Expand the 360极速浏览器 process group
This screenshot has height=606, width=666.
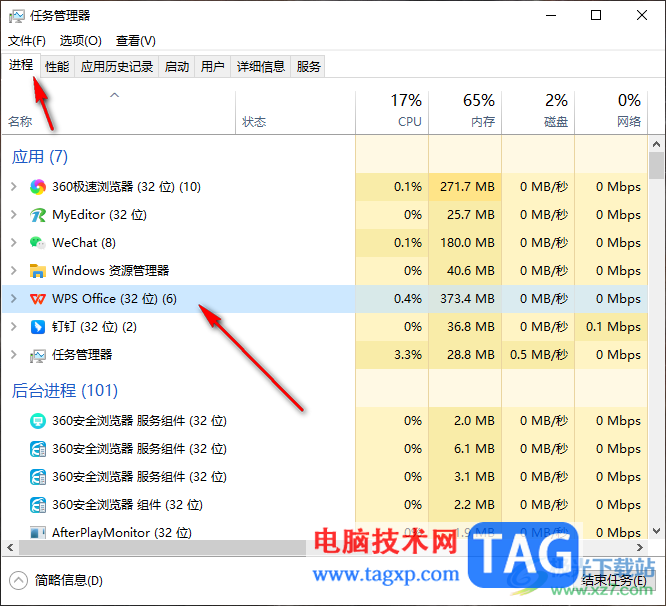(x=14, y=187)
